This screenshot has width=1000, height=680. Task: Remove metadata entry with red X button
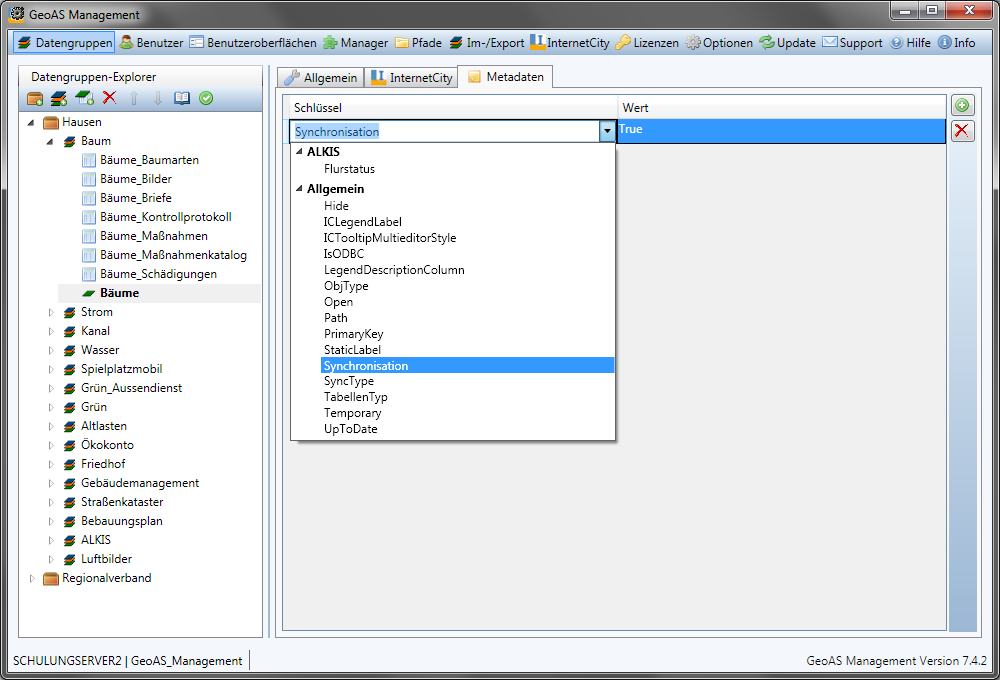pos(962,131)
